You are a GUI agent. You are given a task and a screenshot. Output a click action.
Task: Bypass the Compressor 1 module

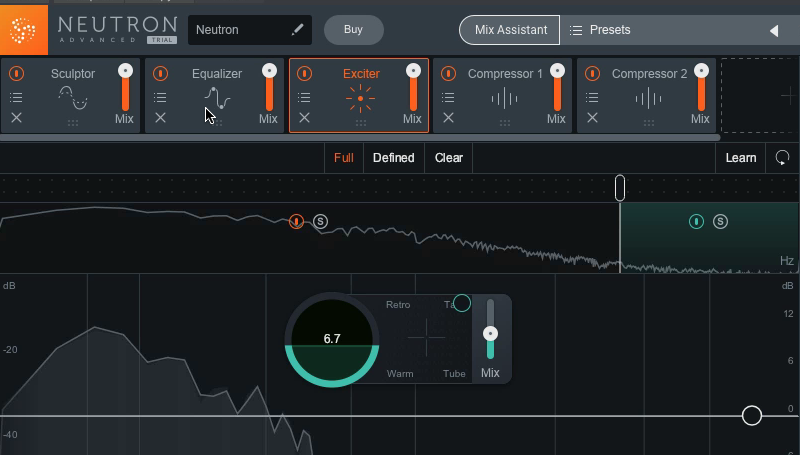(x=448, y=73)
